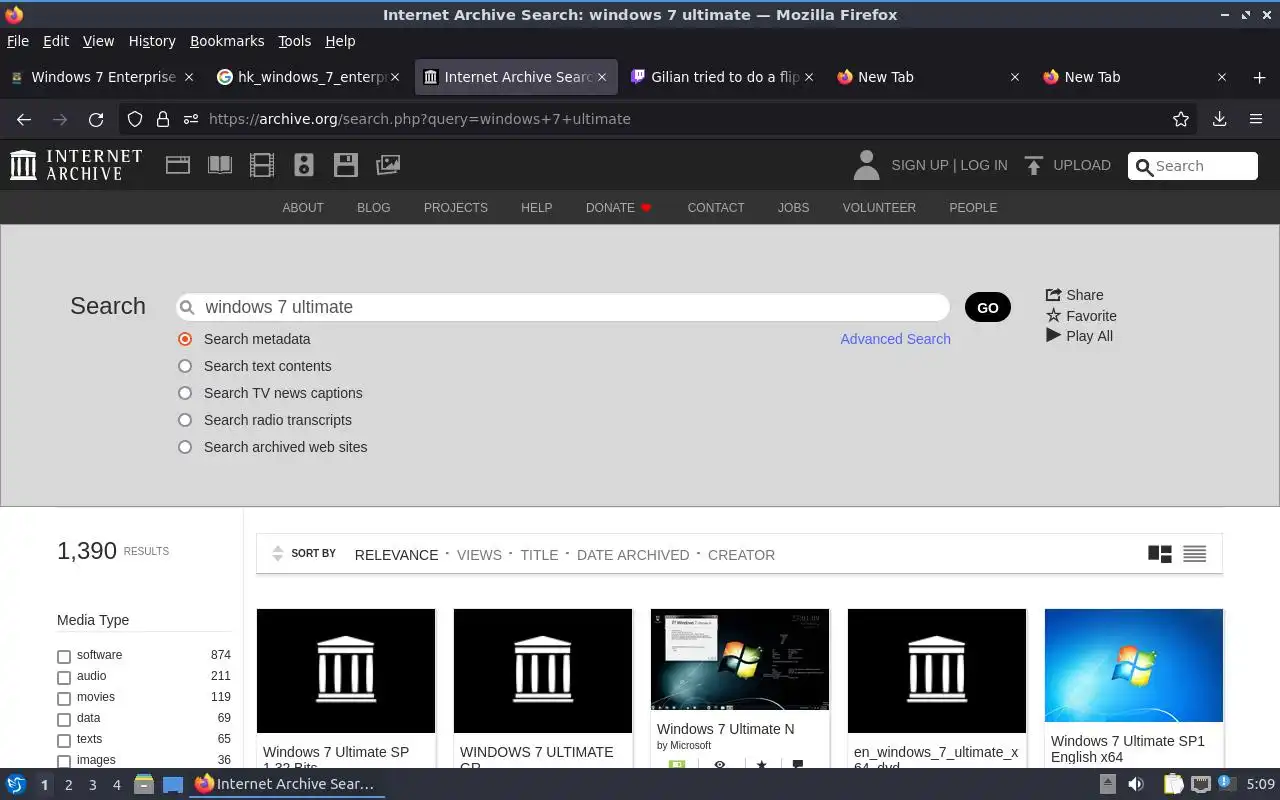Open a new browser tab

pos(1259,77)
